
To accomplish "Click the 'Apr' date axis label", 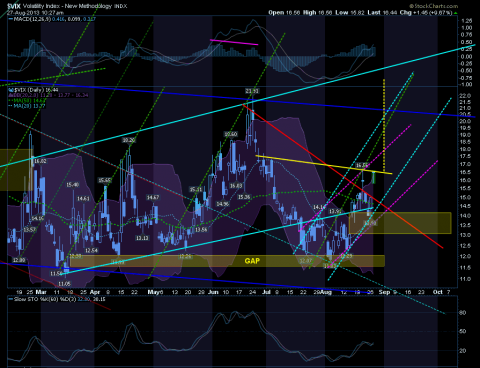I will coord(95,292).
